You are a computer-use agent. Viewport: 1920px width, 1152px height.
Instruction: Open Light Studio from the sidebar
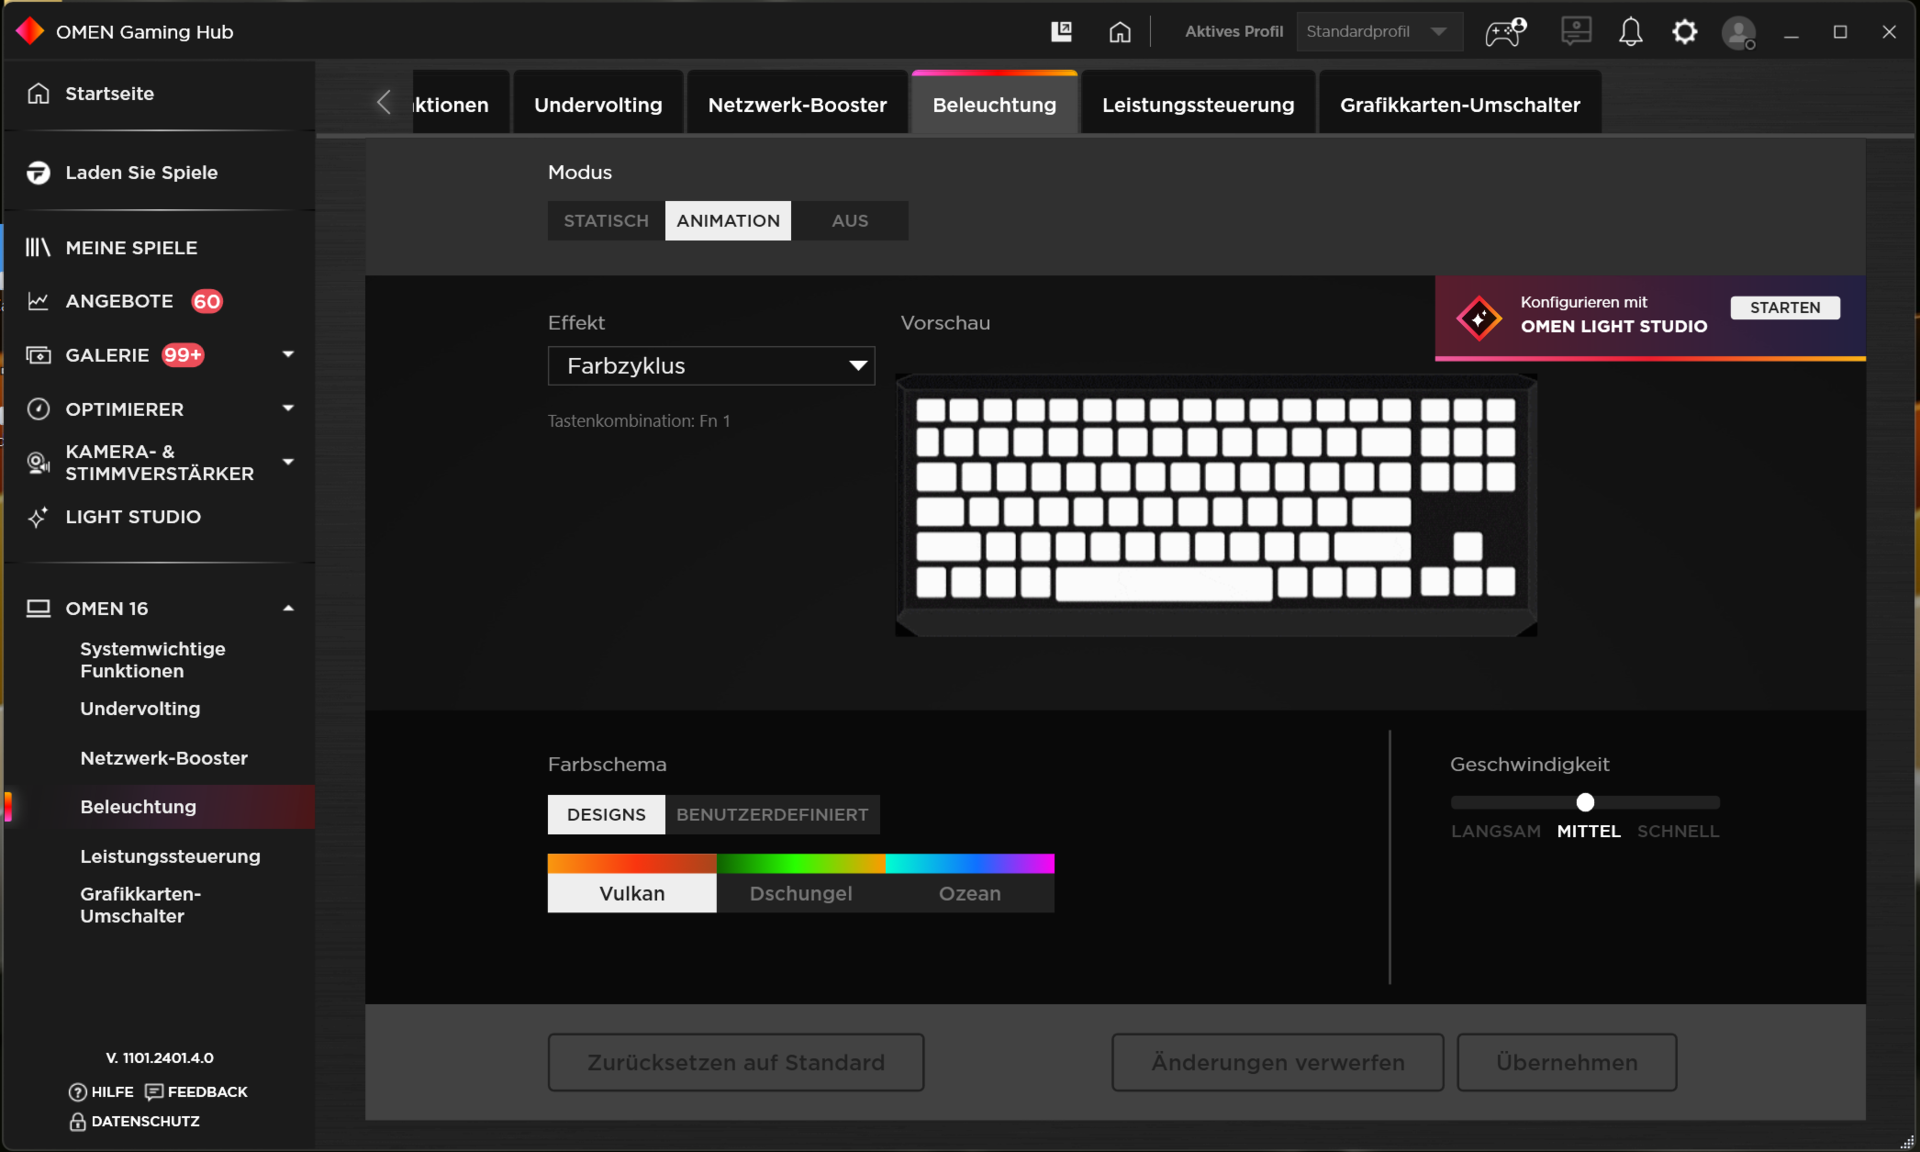tap(132, 517)
